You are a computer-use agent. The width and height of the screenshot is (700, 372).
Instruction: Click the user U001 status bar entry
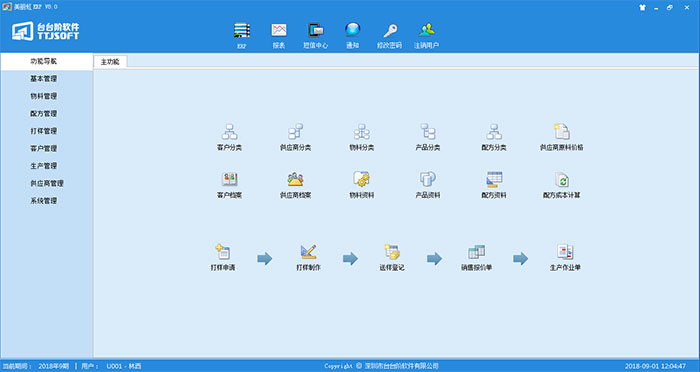point(124,366)
